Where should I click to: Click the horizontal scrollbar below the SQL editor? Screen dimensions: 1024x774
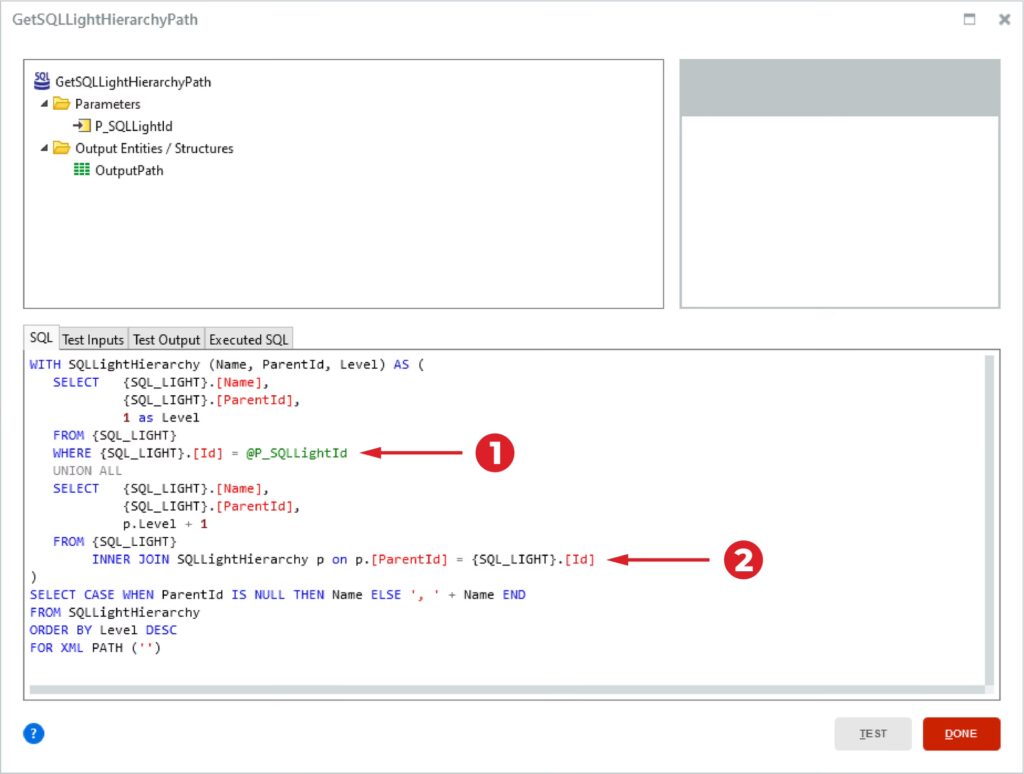click(x=500, y=690)
